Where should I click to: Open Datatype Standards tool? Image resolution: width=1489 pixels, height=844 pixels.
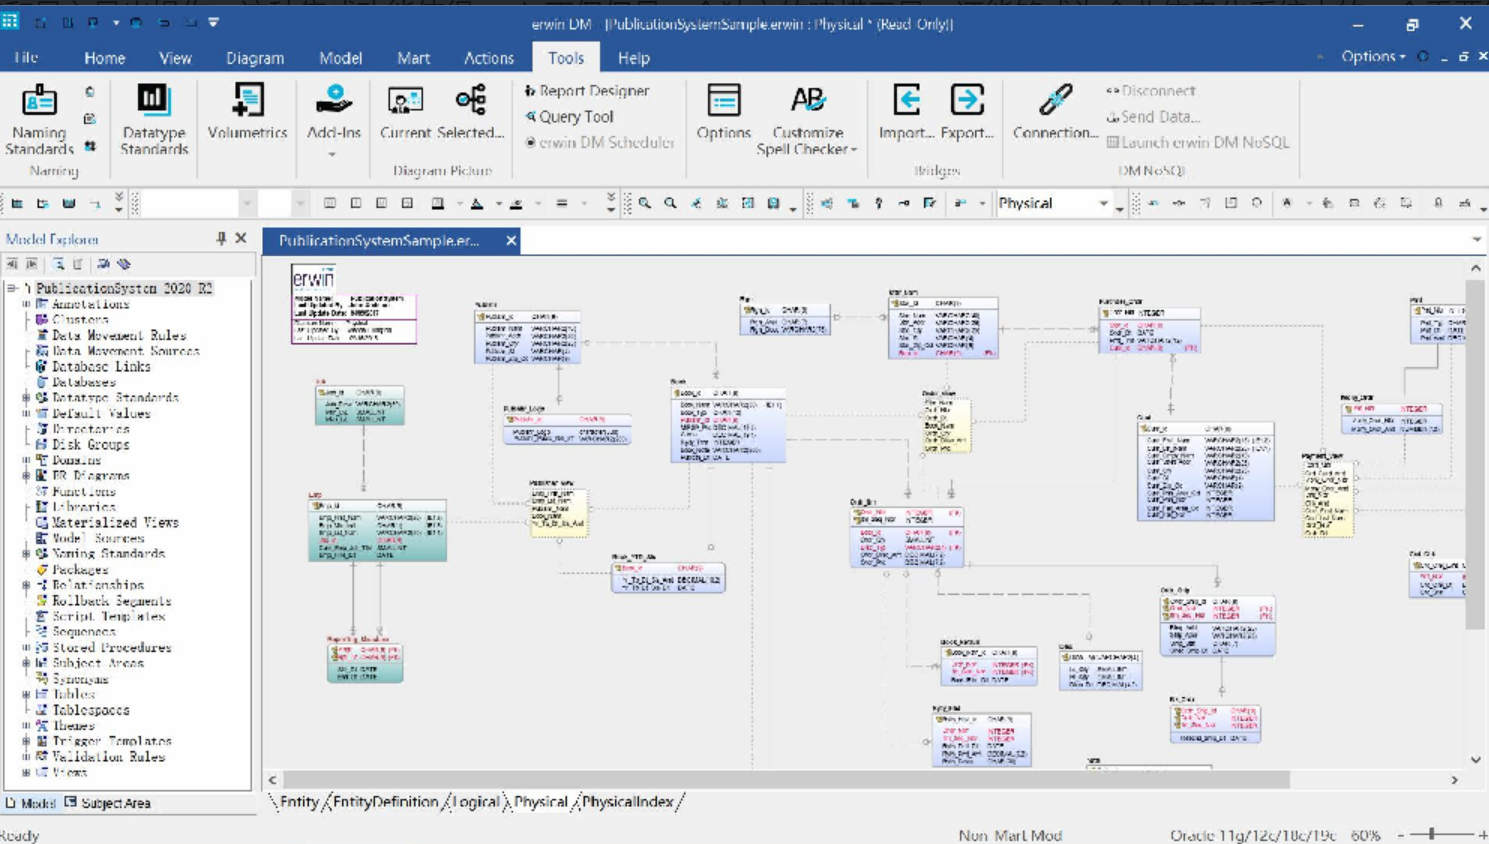tap(154, 120)
